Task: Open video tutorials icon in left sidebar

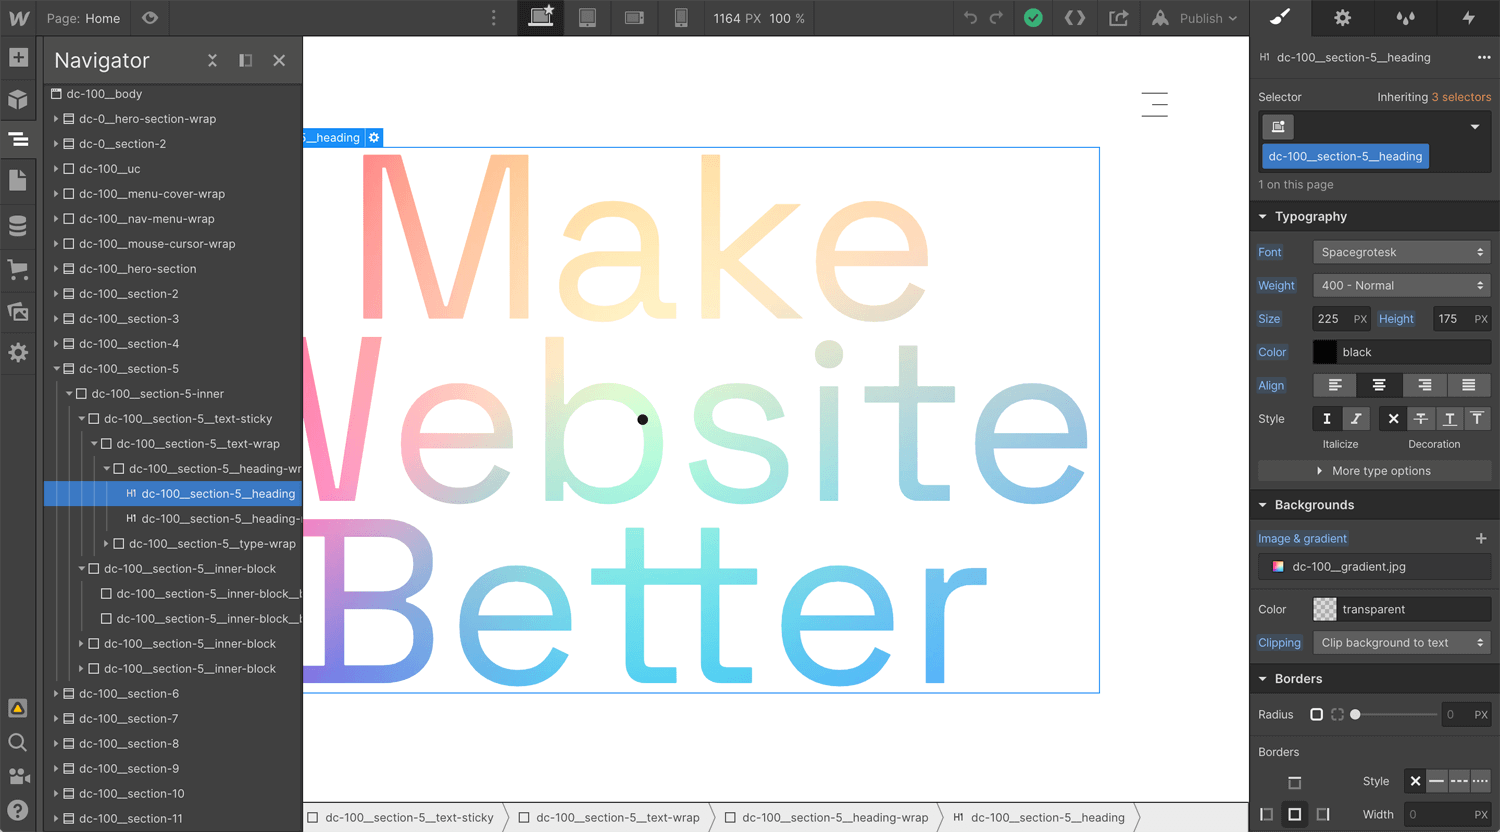Action: pyautogui.click(x=18, y=776)
